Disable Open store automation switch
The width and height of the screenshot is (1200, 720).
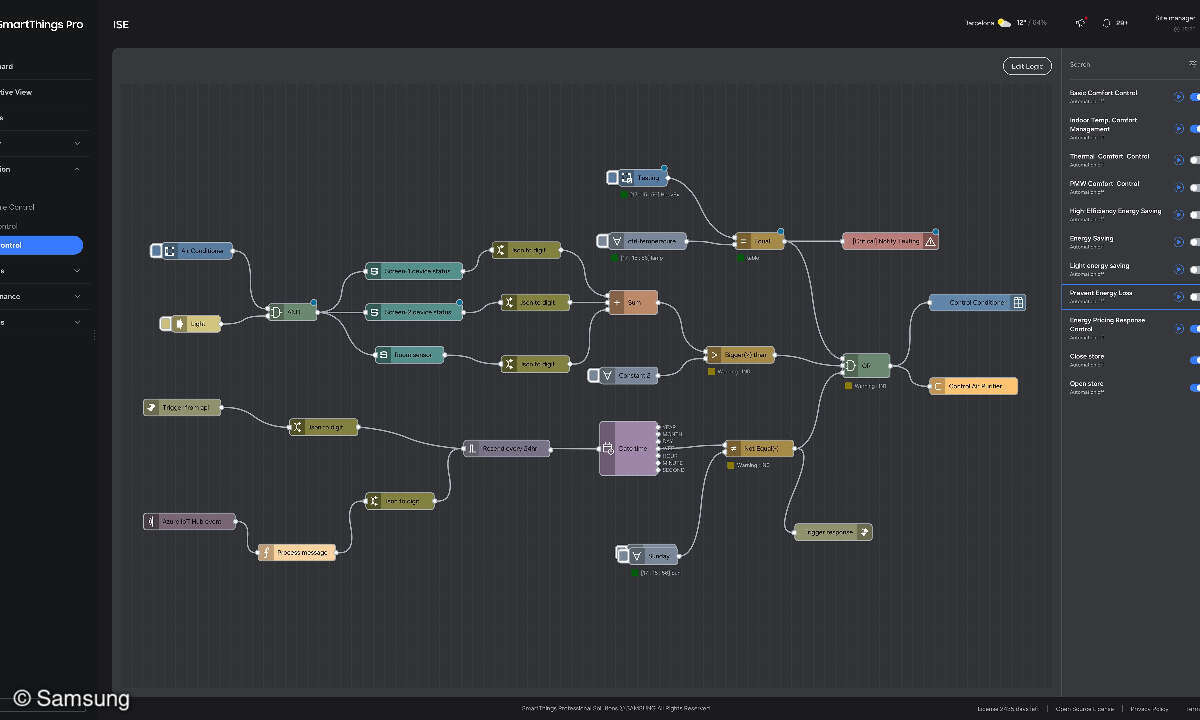[1194, 387]
